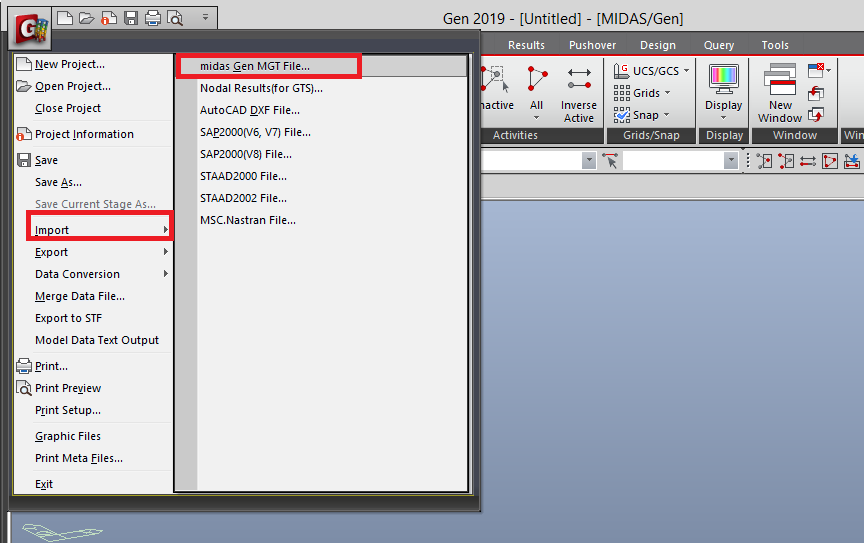Select Graphic Files menu entry

click(94, 436)
